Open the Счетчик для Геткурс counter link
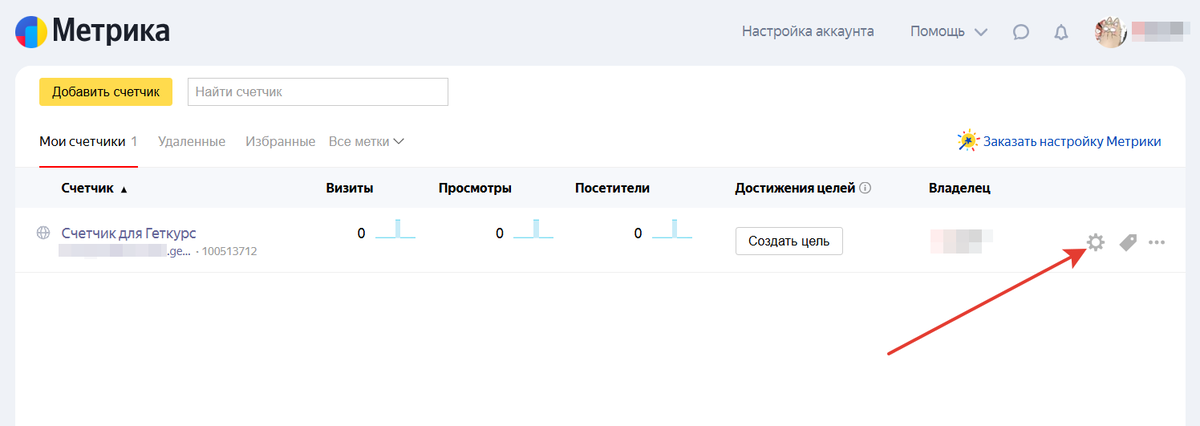Viewport: 1200px width, 426px height. pyautogui.click(x=129, y=233)
